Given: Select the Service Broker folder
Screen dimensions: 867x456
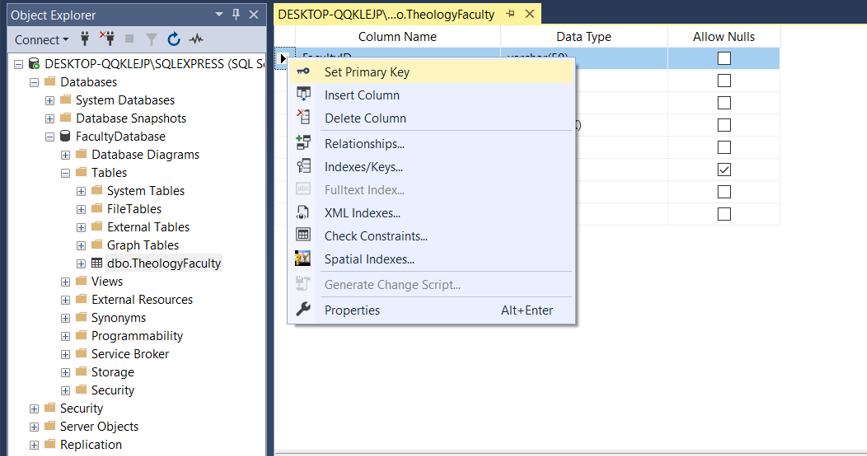Looking at the screenshot, I should pos(130,354).
